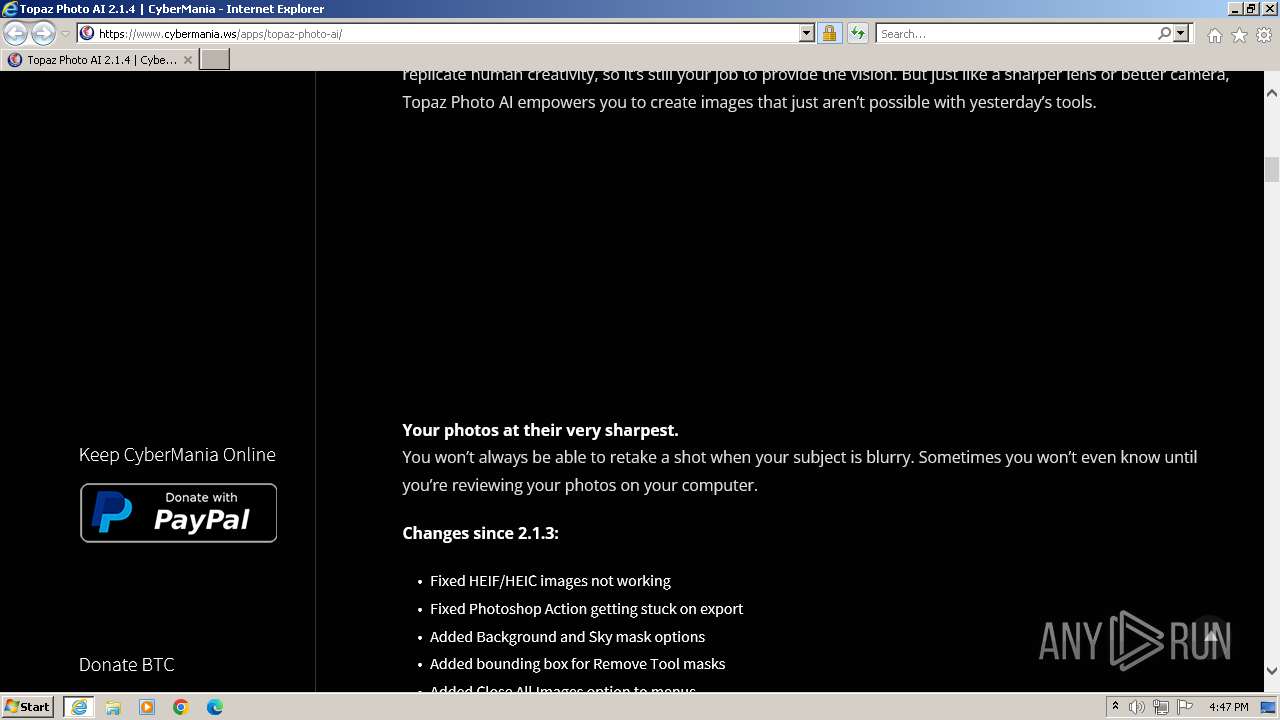Open the Action Center flag icon
1280x720 pixels.
click(x=1184, y=707)
